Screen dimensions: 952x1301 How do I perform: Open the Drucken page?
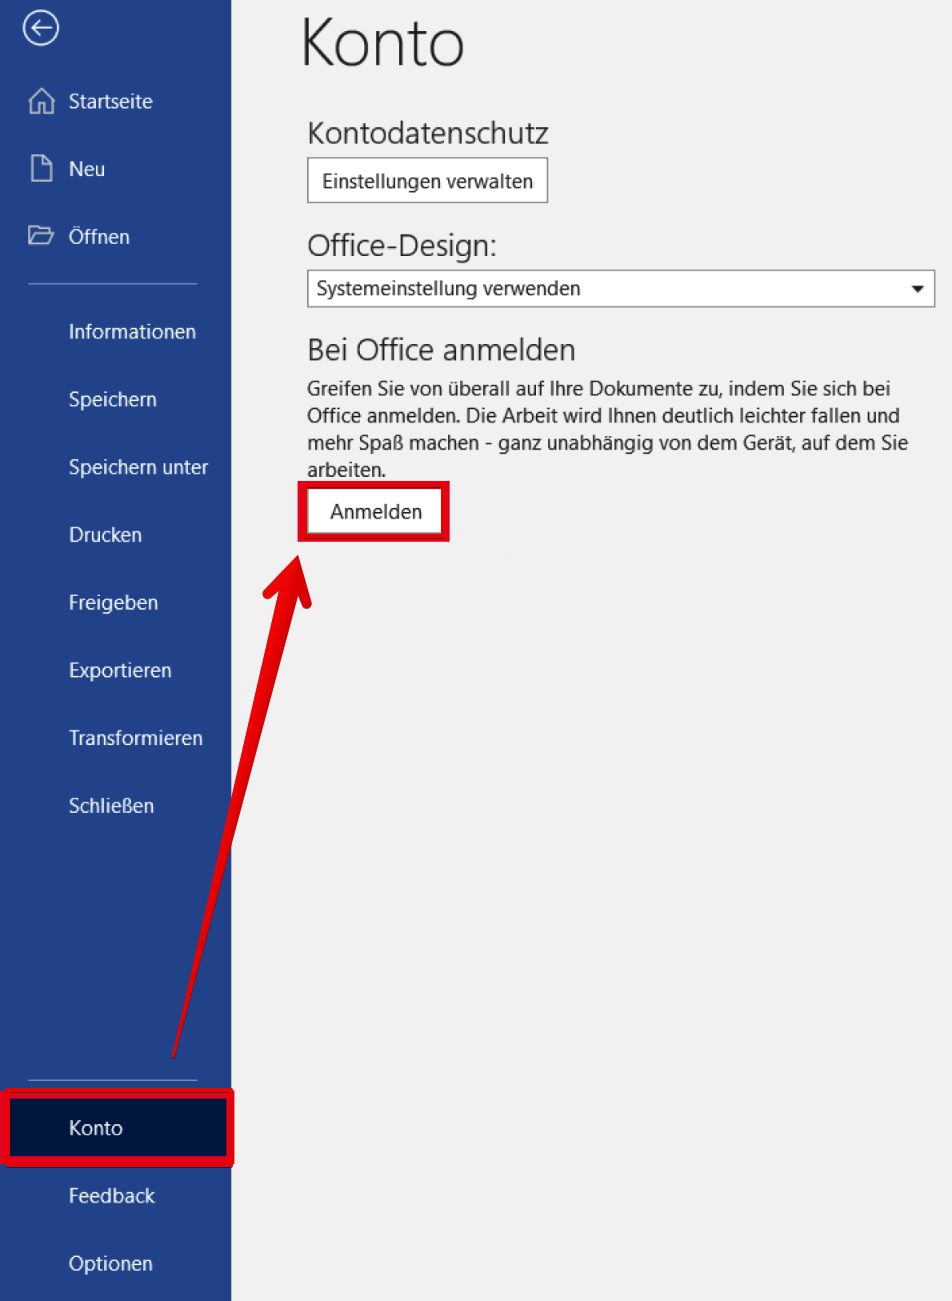click(105, 534)
